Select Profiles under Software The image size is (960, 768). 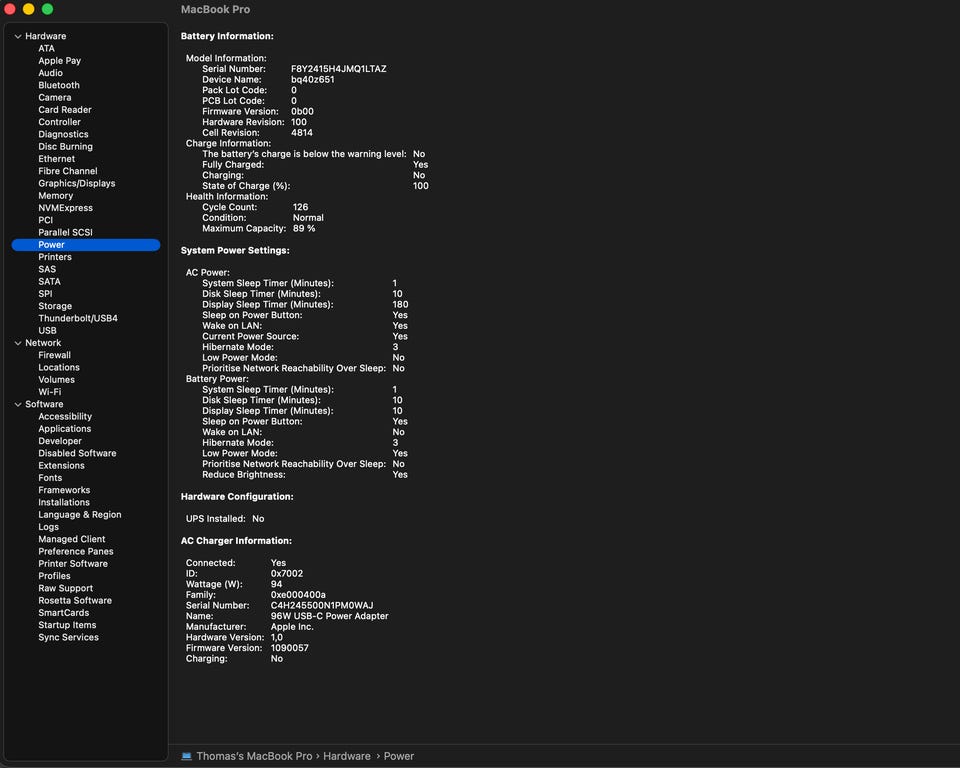tap(54, 576)
